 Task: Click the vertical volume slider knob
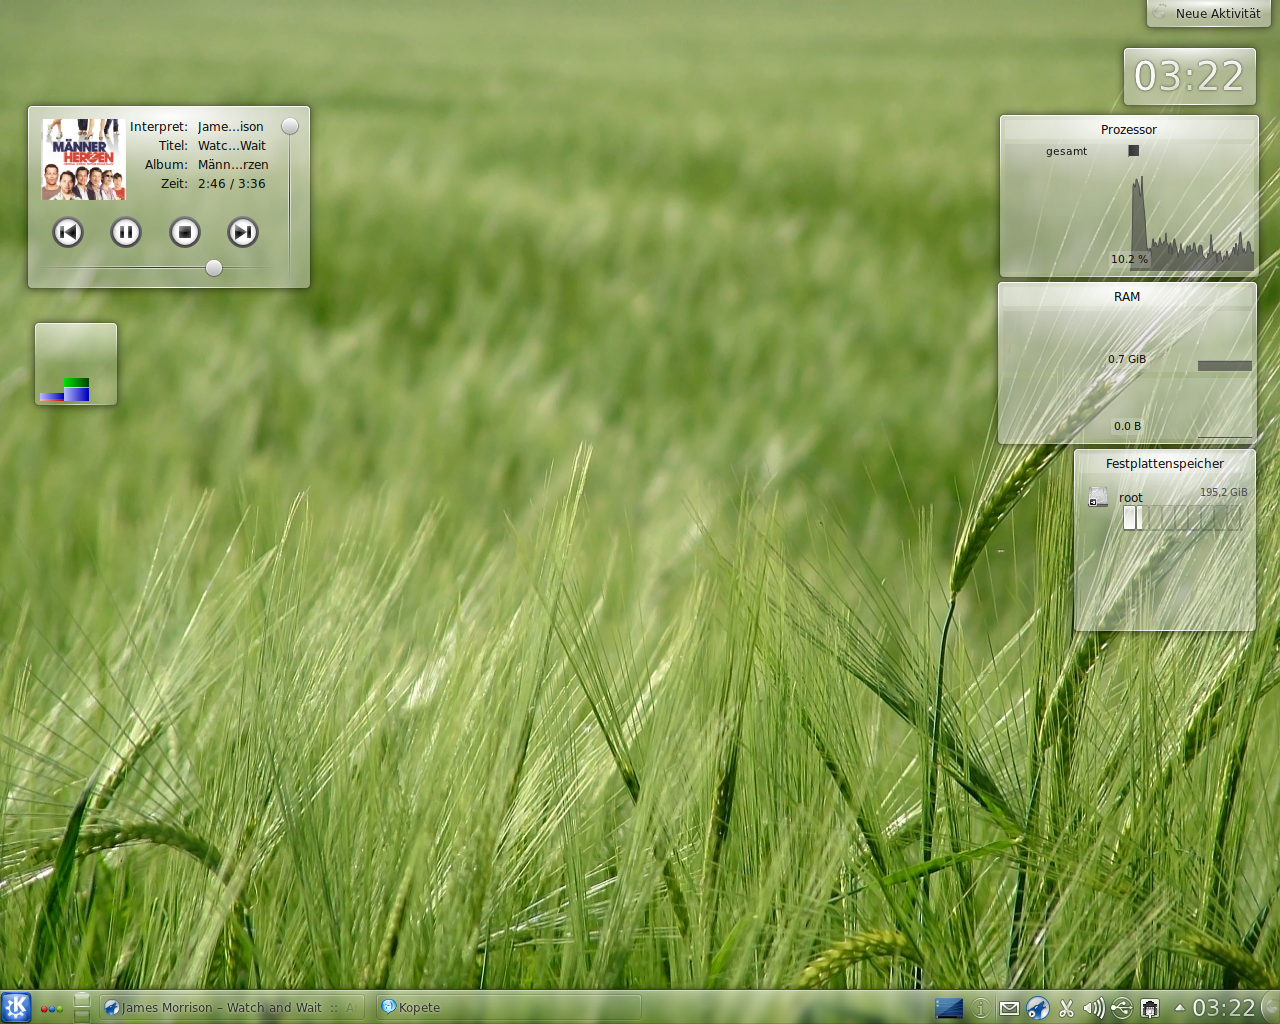coord(290,126)
